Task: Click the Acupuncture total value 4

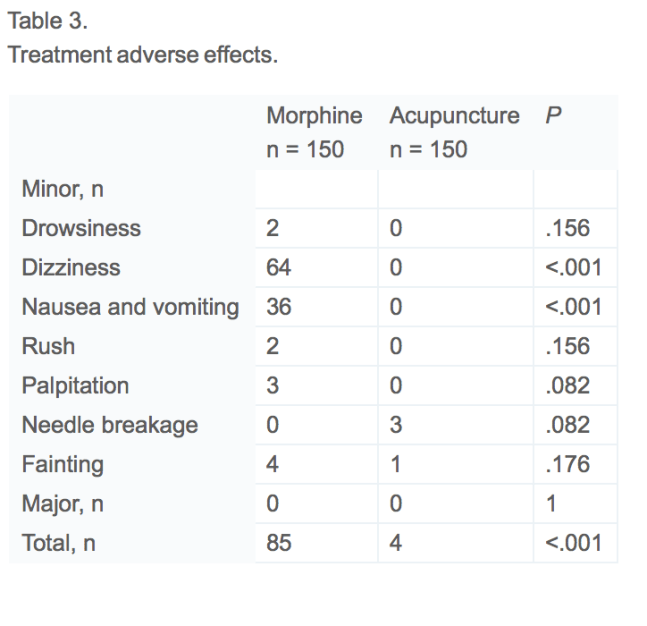Action: 395,544
